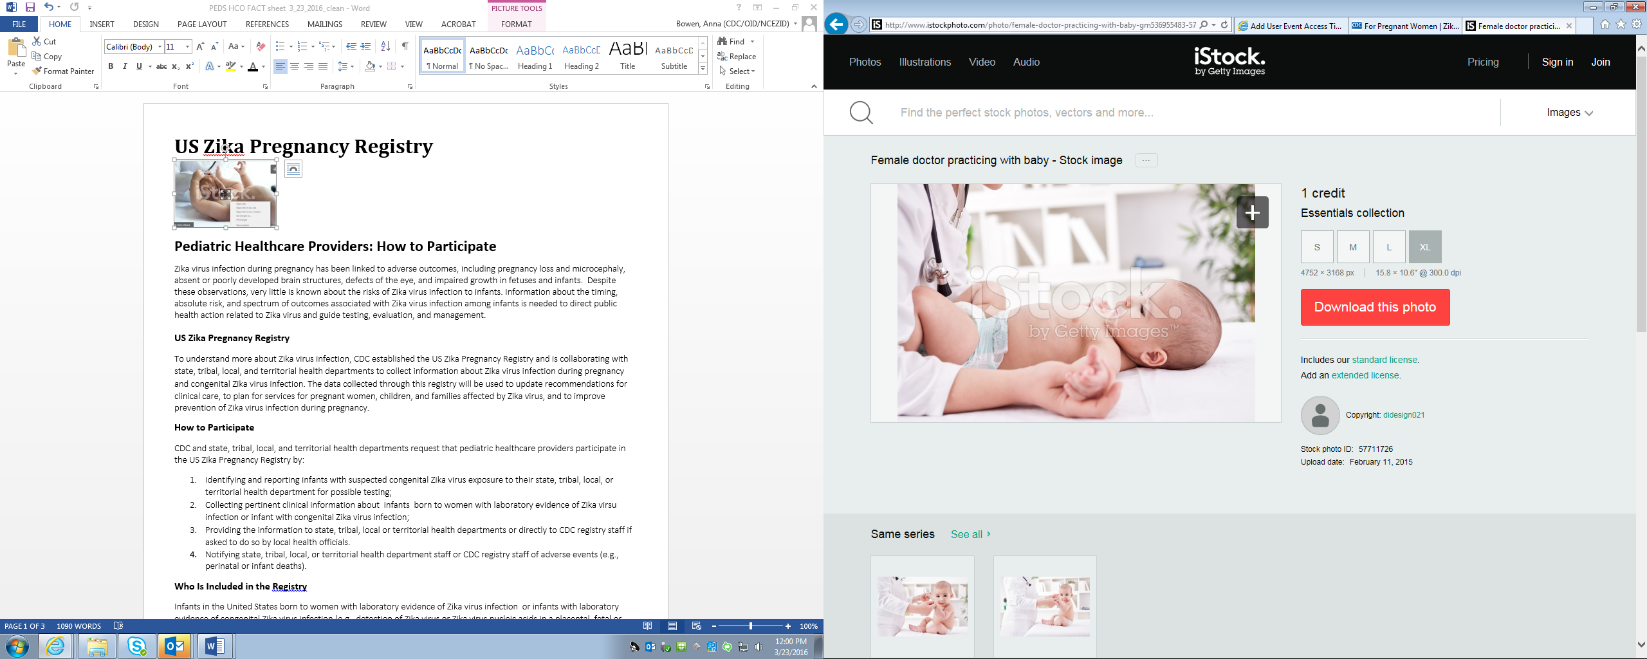Click magnifier search icon on iStock

tap(861, 112)
